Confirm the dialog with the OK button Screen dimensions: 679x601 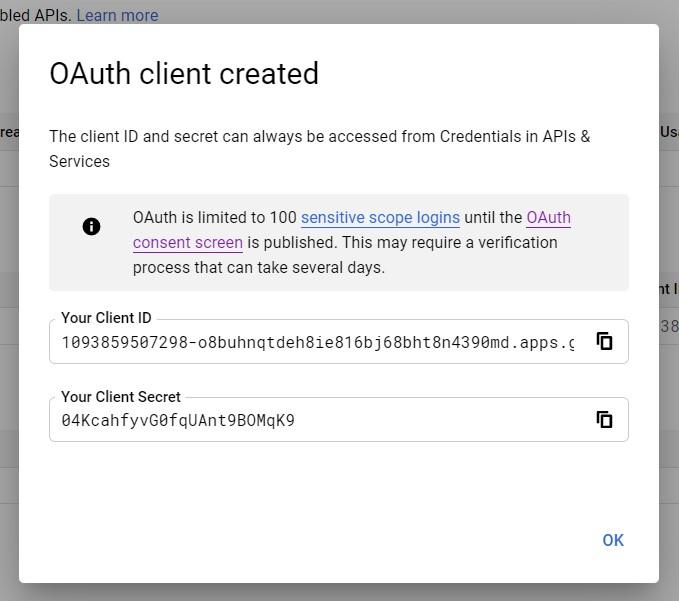(613, 540)
